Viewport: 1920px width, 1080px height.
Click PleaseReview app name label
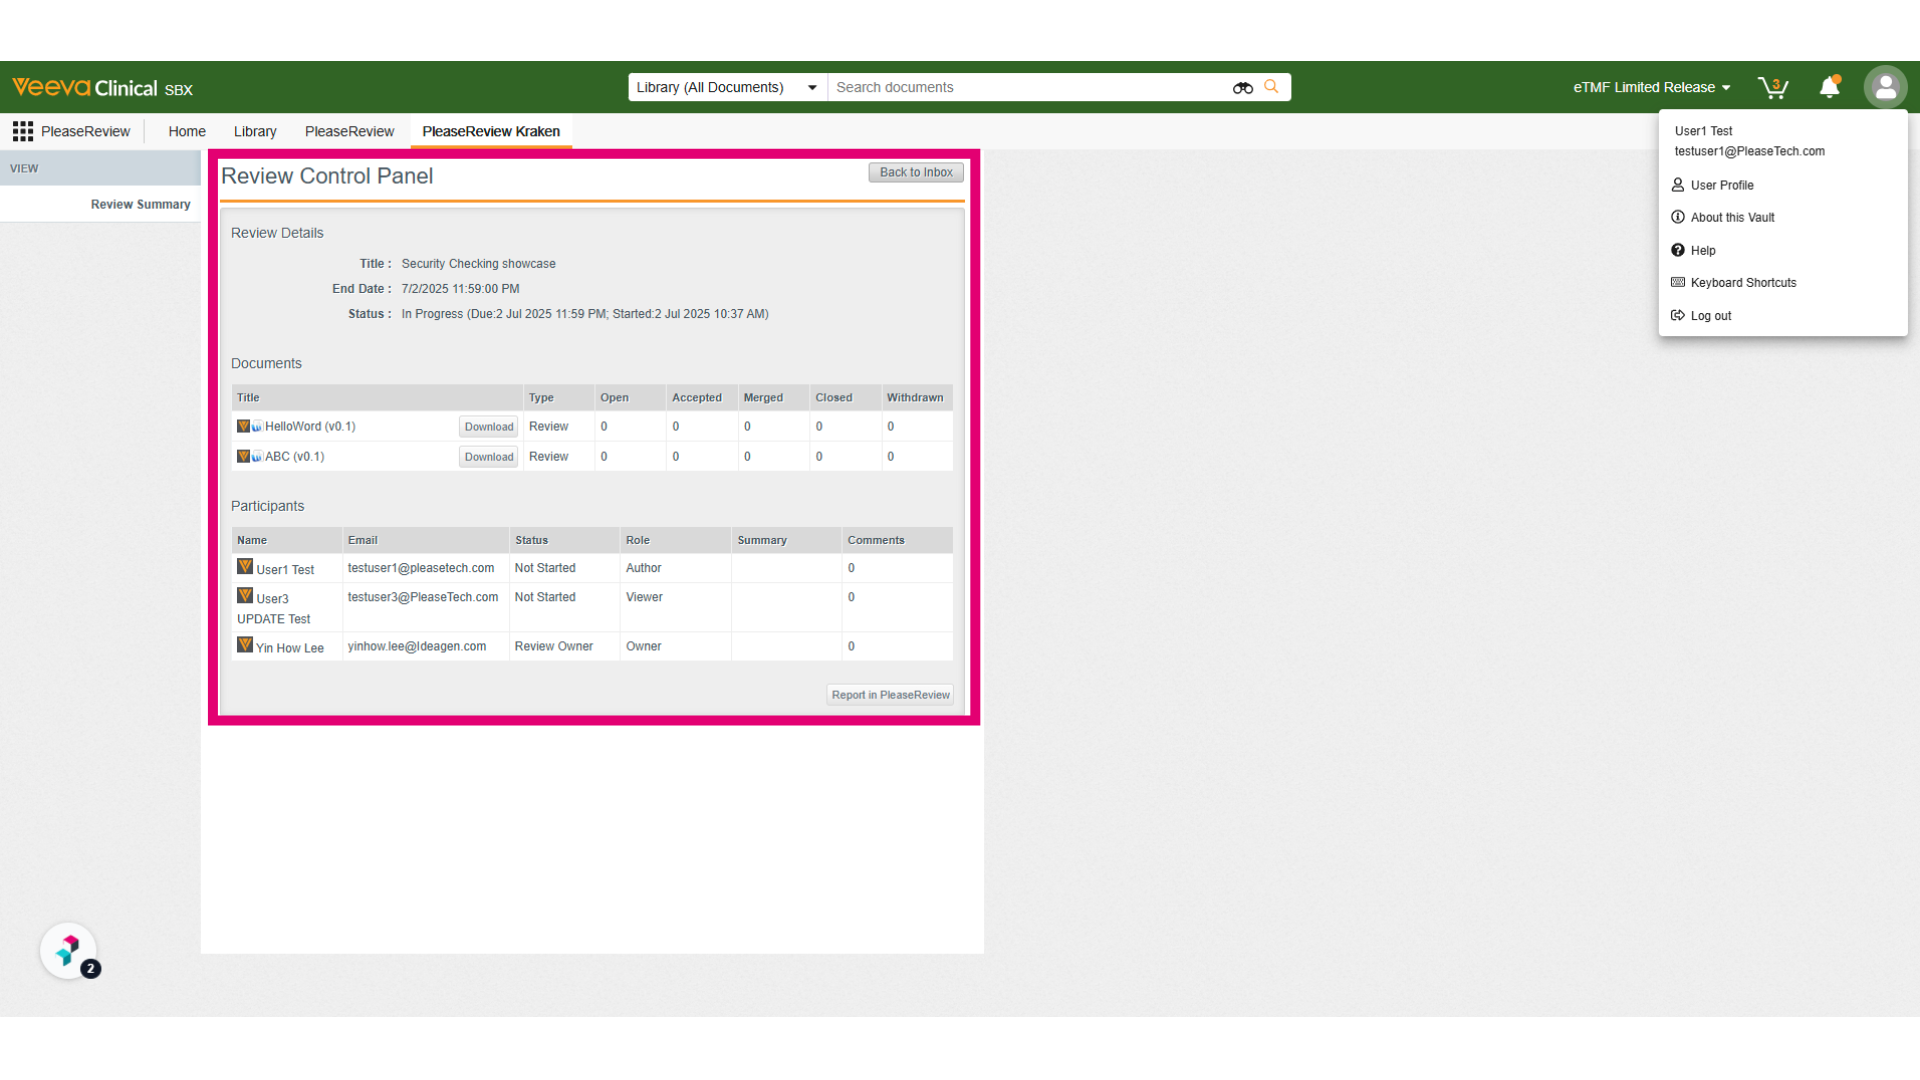[x=85, y=131]
